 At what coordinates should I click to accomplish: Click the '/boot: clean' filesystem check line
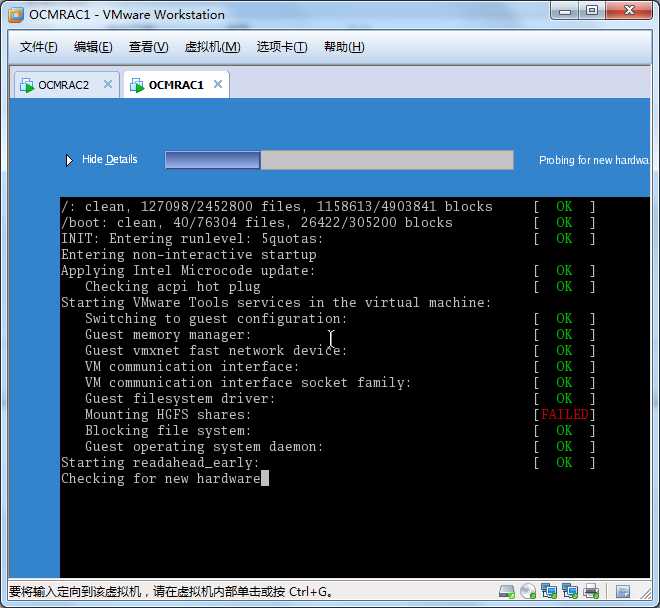(x=257, y=223)
